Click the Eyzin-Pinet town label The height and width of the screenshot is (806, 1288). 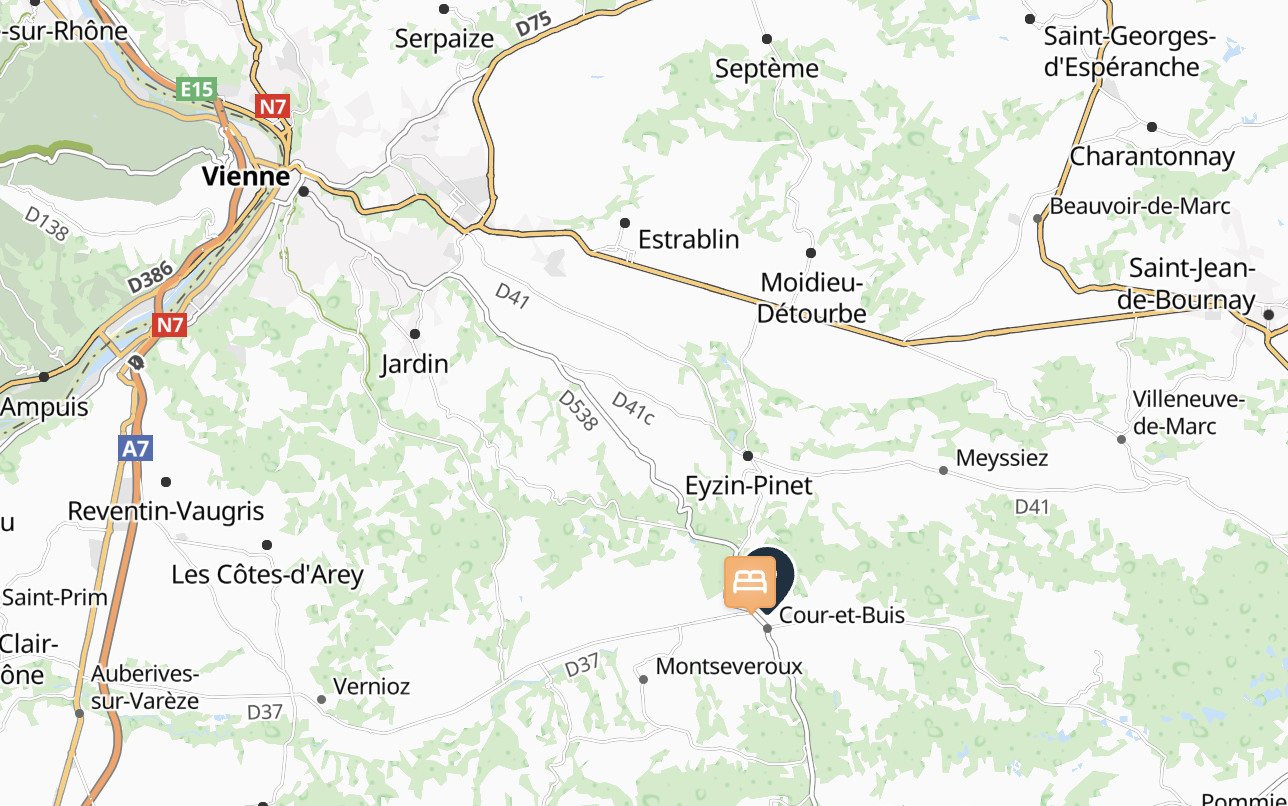pyautogui.click(x=749, y=486)
